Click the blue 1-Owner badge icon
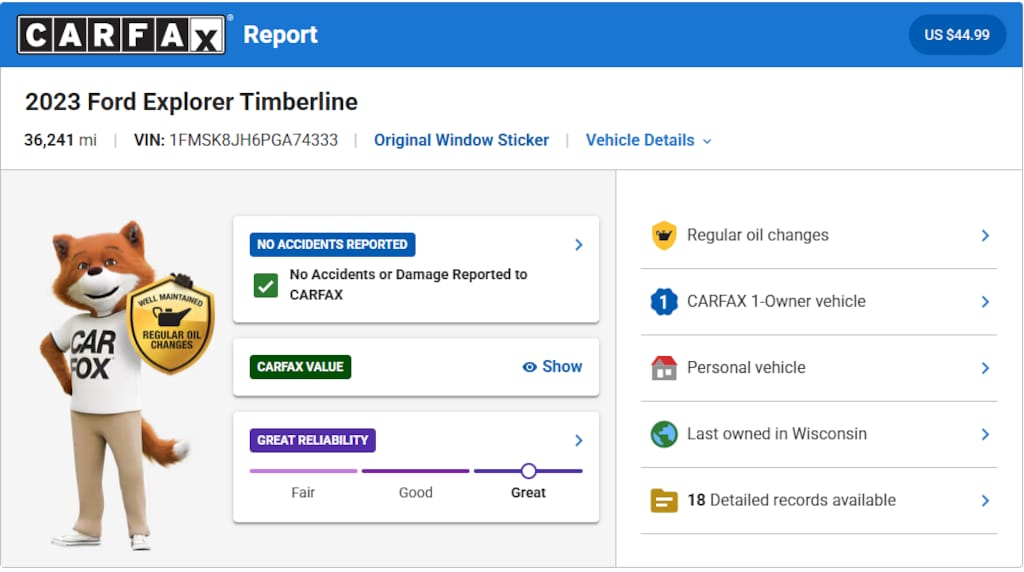The height and width of the screenshot is (572, 1024). [664, 302]
